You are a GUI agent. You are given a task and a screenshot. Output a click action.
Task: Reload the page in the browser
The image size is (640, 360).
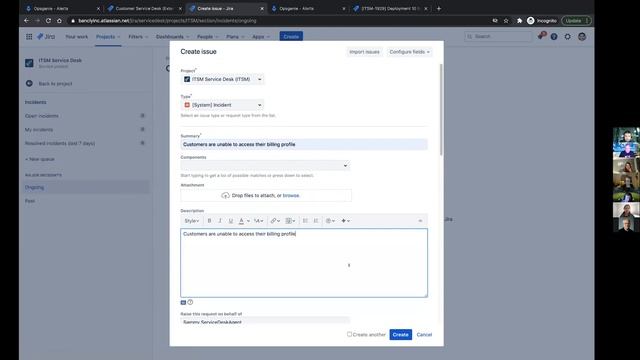click(48, 21)
